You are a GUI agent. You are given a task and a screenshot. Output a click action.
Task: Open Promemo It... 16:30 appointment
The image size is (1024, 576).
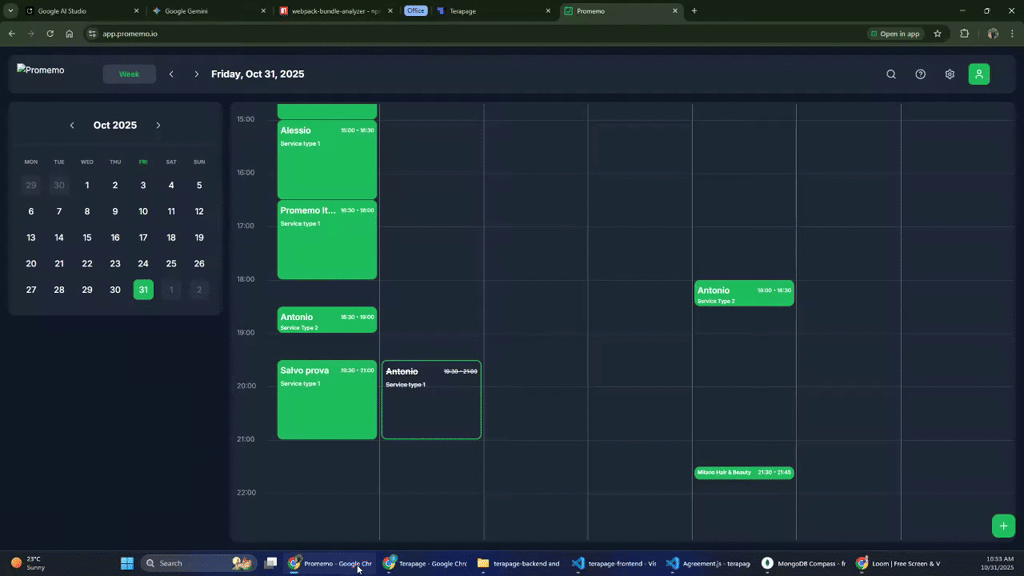(x=327, y=240)
